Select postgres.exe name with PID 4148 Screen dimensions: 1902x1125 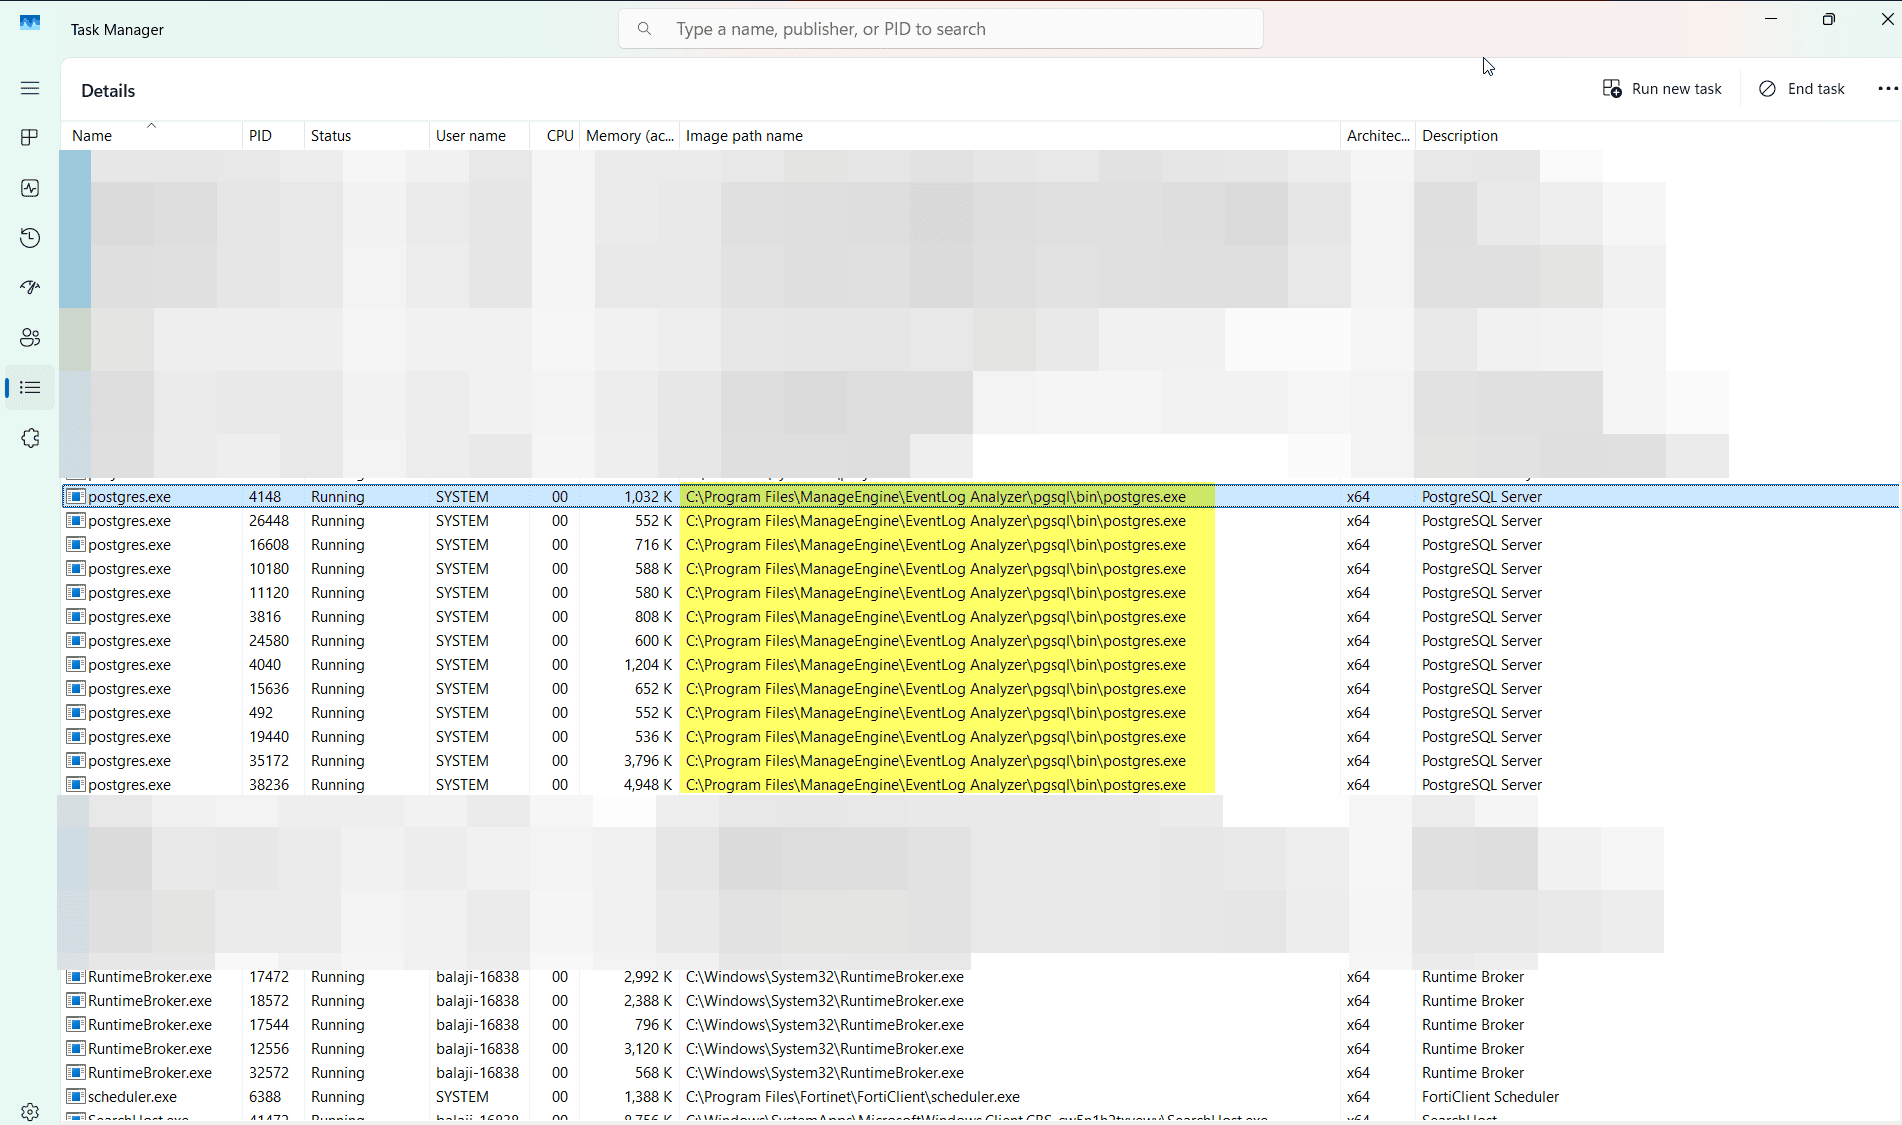click(x=129, y=497)
